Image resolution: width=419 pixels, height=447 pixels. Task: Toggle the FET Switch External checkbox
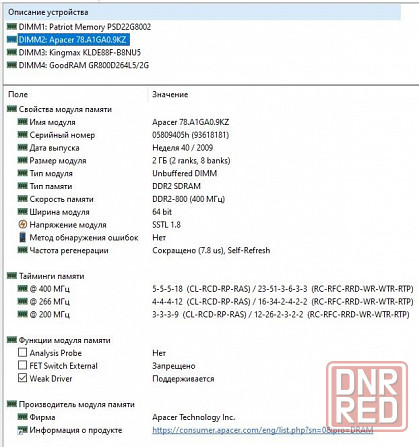[22, 365]
